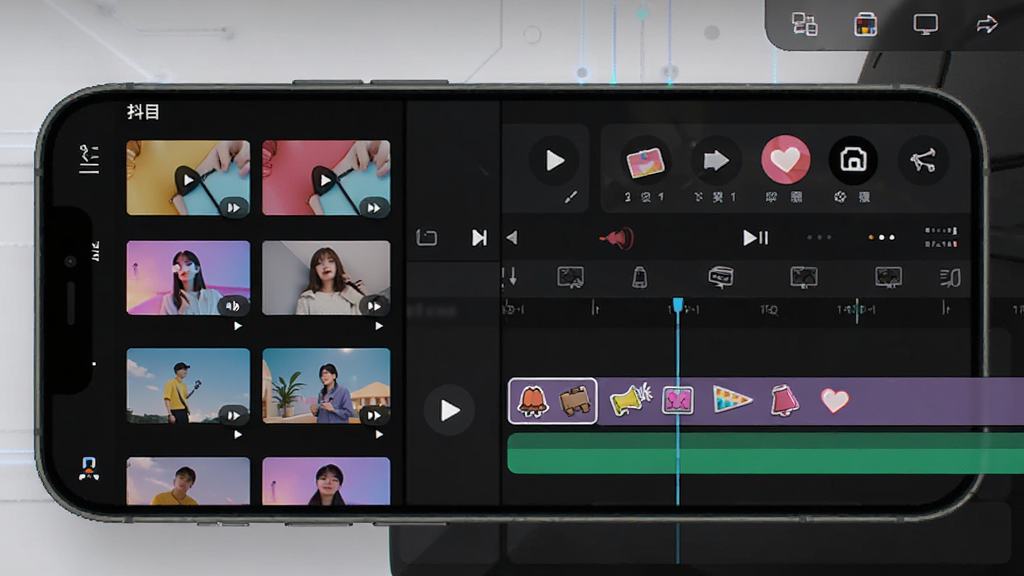1024x576 pixels.
Task: Select the white heart sticker on the track
Action: click(x=835, y=400)
